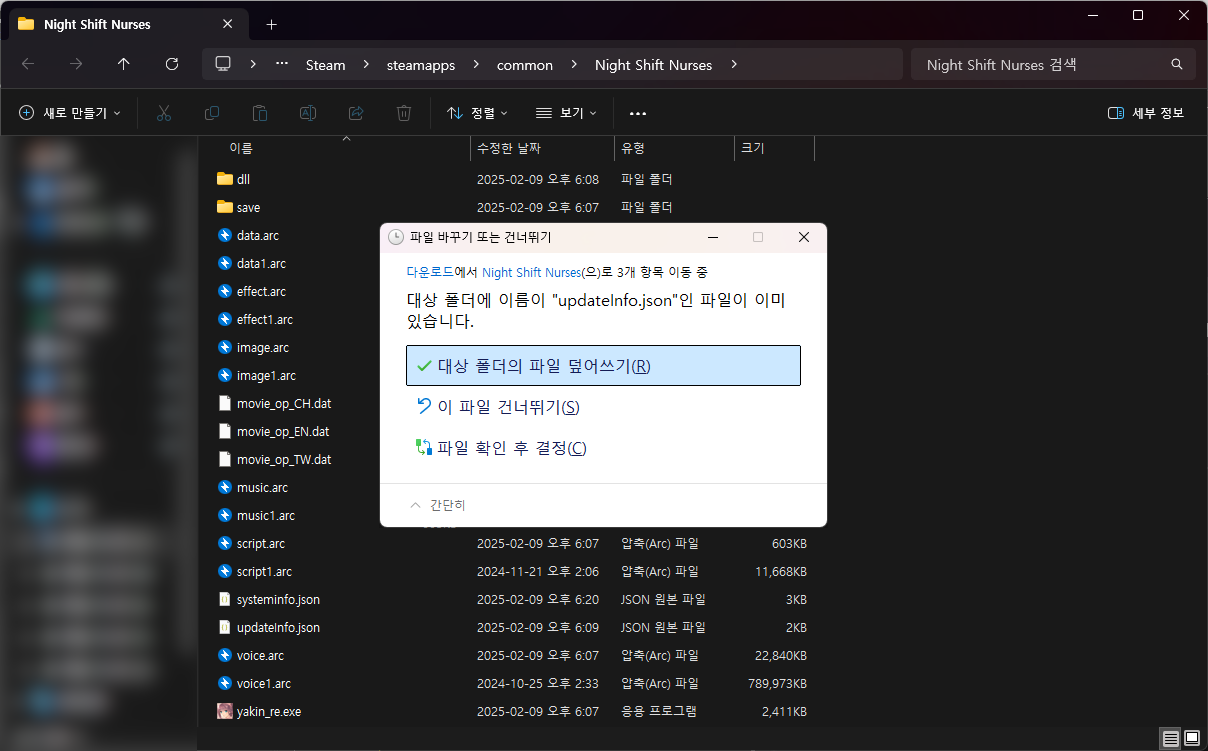Click the data.arc file icon

point(224,235)
